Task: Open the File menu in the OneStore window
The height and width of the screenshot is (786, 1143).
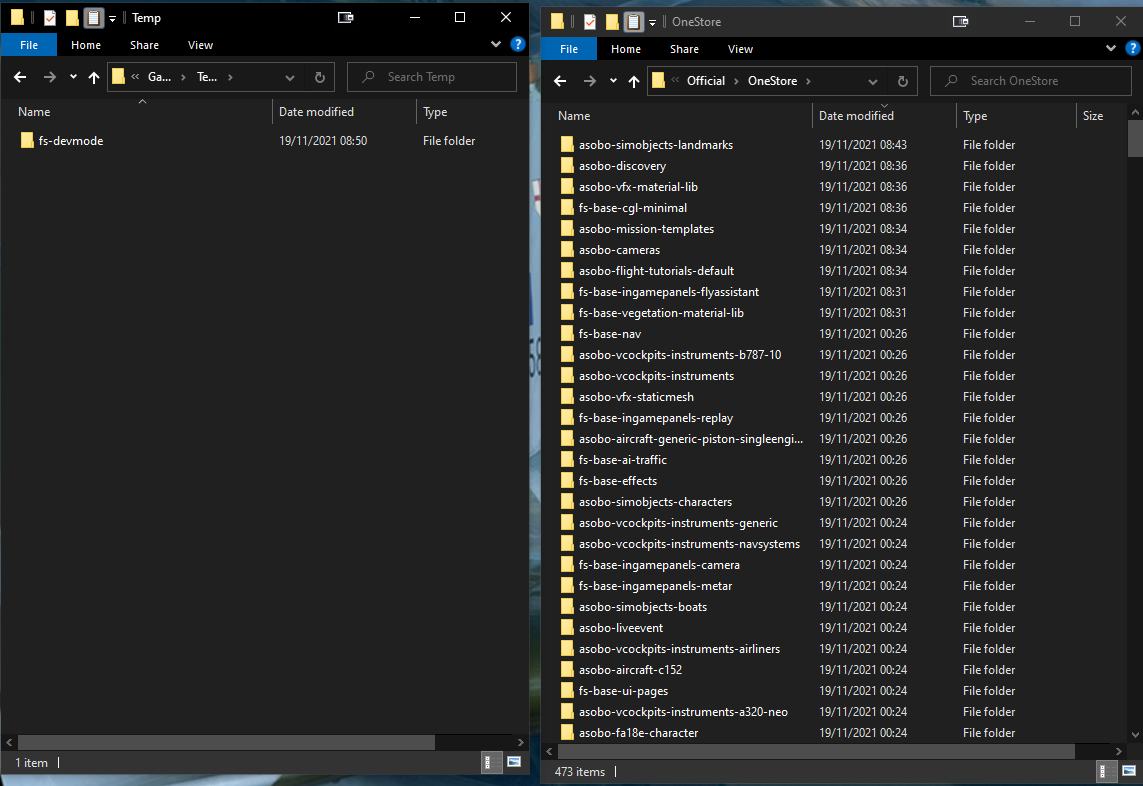Action: tap(568, 48)
